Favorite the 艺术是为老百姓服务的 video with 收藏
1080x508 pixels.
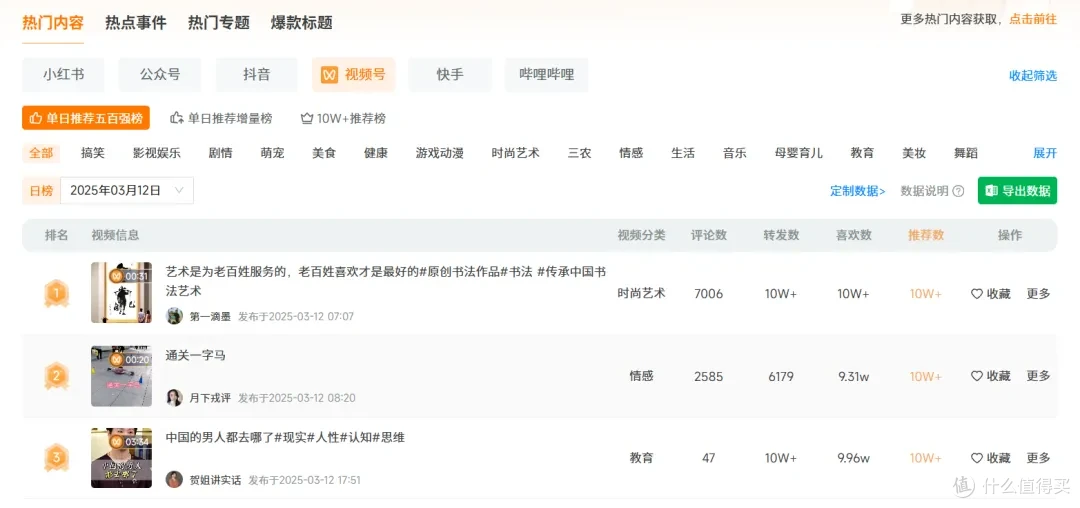pyautogui.click(x=990, y=294)
